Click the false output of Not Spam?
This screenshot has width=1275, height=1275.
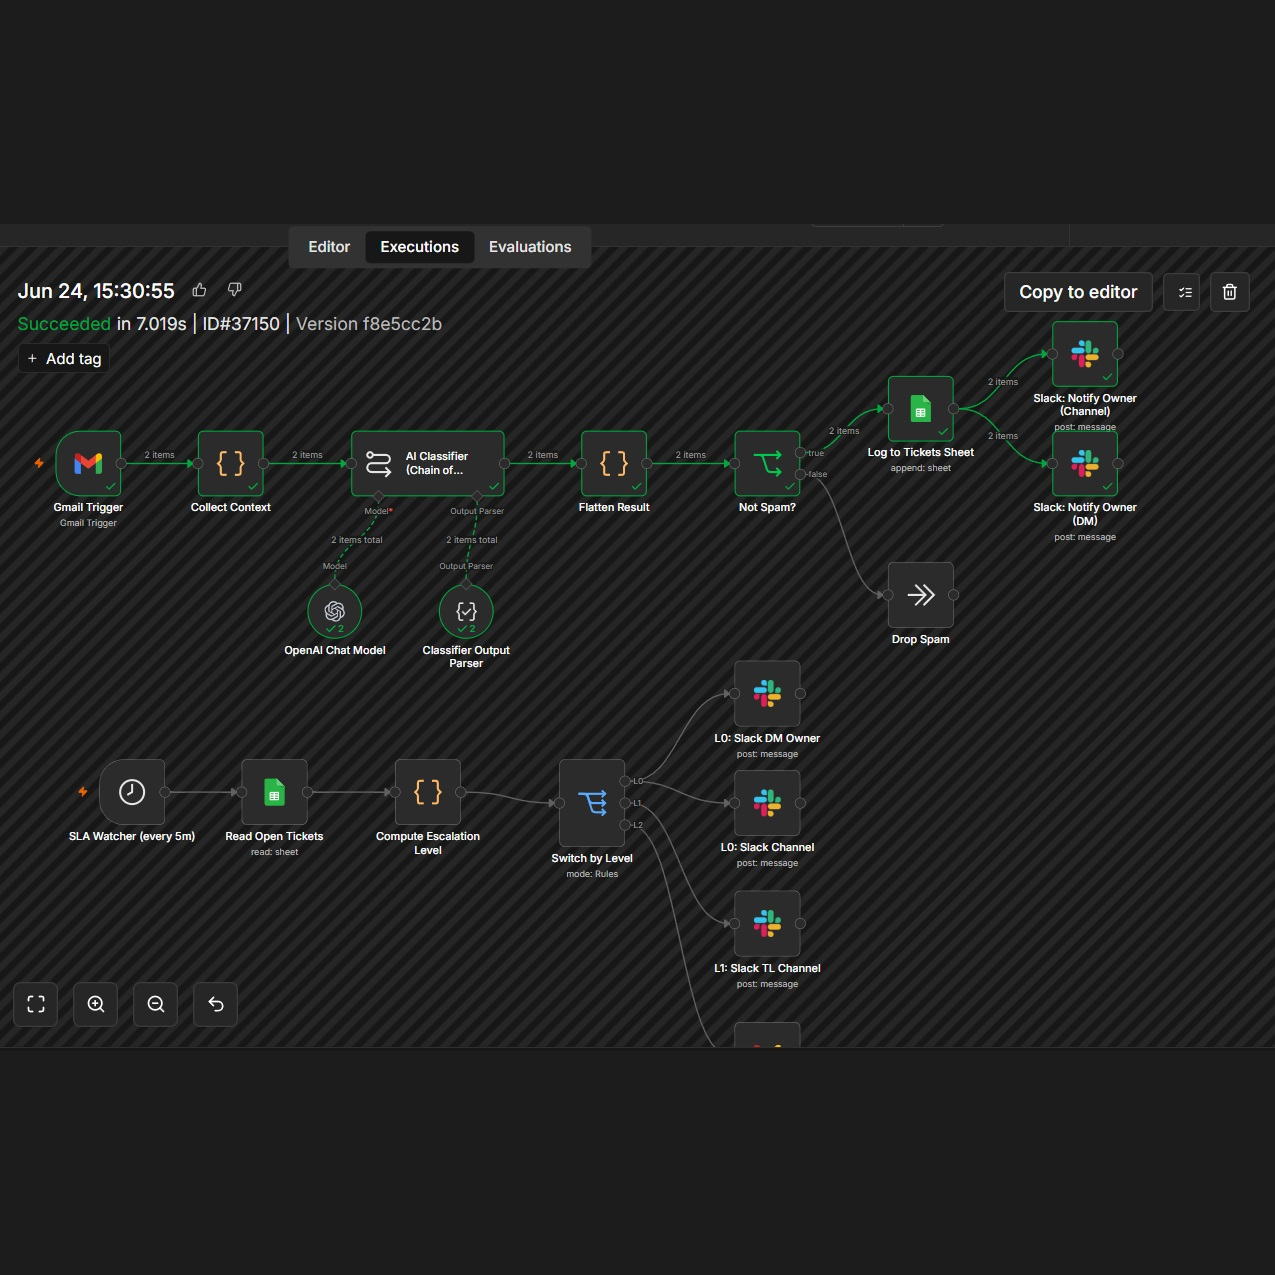click(800, 474)
